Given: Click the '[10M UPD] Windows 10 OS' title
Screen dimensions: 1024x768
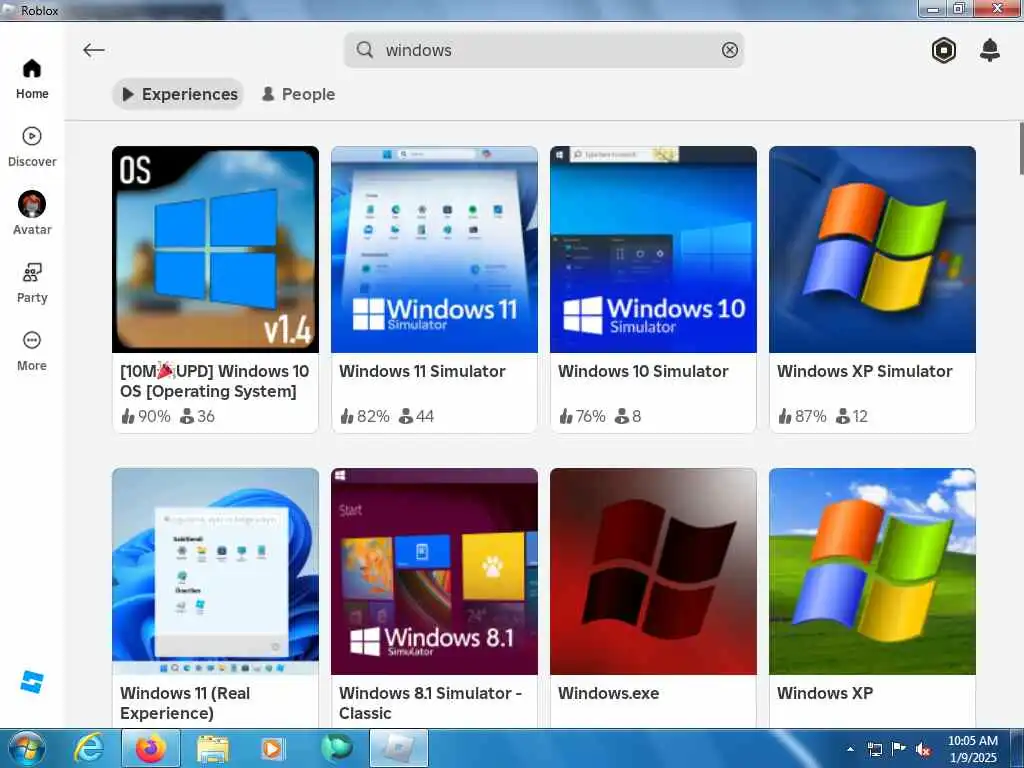Looking at the screenshot, I should pyautogui.click(x=214, y=381).
